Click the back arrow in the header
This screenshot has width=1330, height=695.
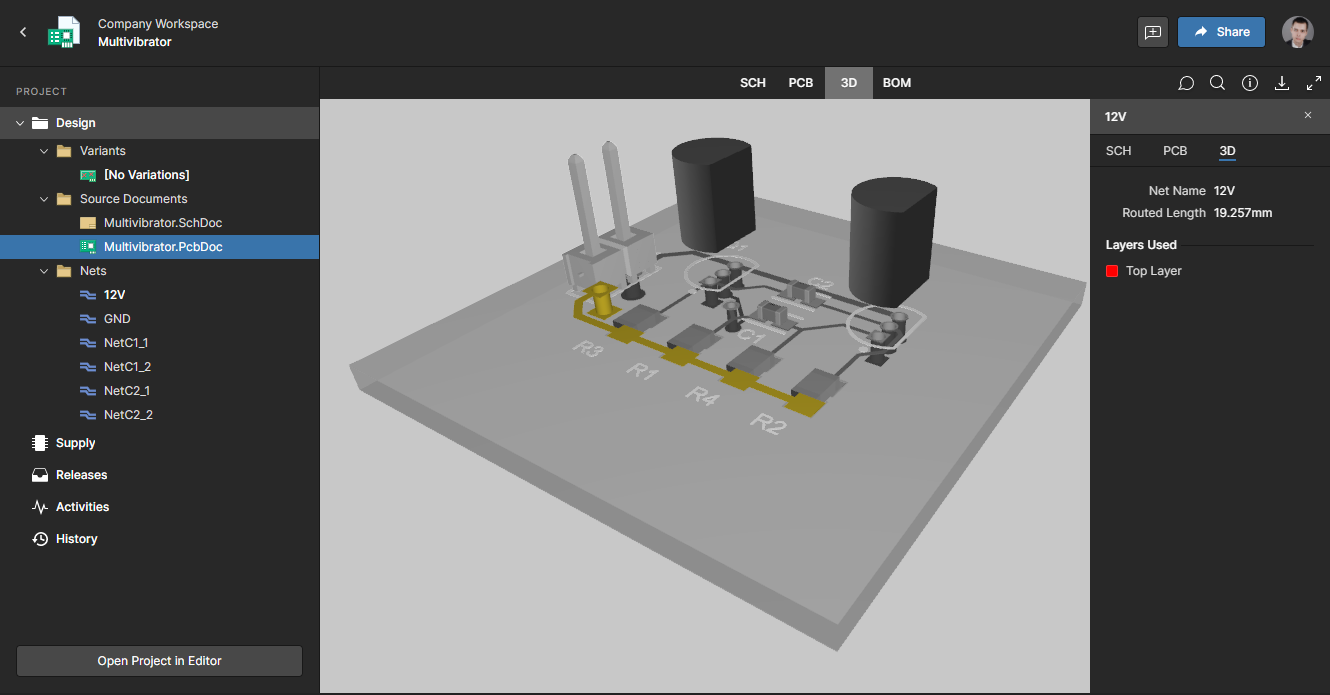pos(23,32)
